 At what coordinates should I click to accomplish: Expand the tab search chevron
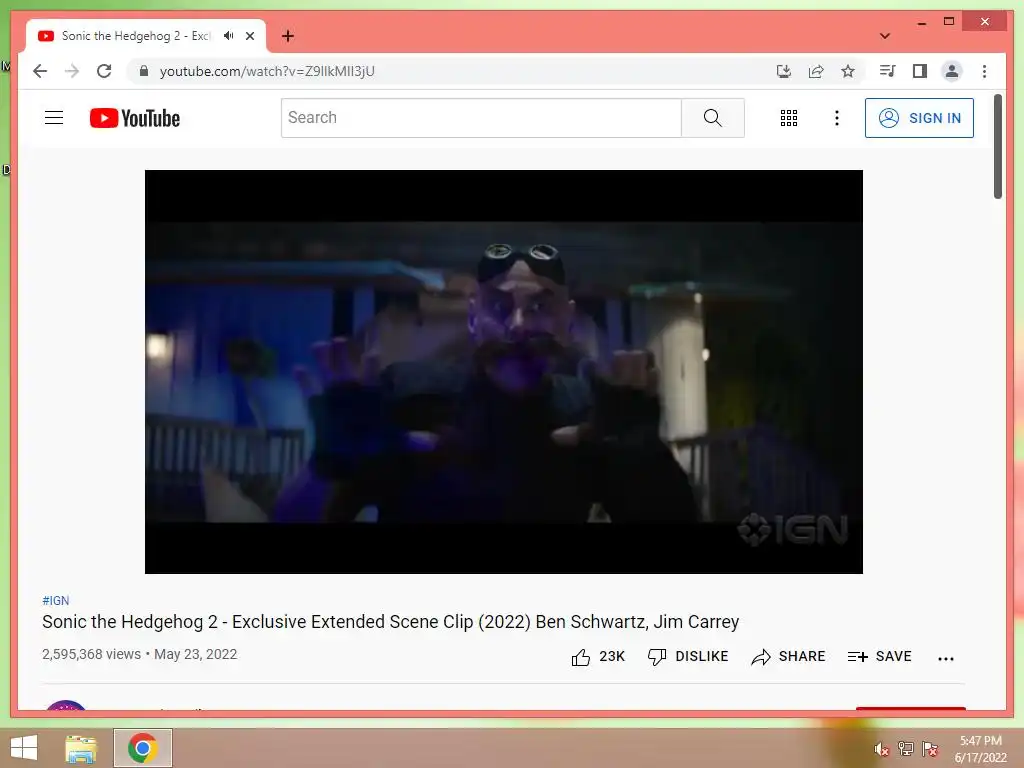[x=885, y=36]
